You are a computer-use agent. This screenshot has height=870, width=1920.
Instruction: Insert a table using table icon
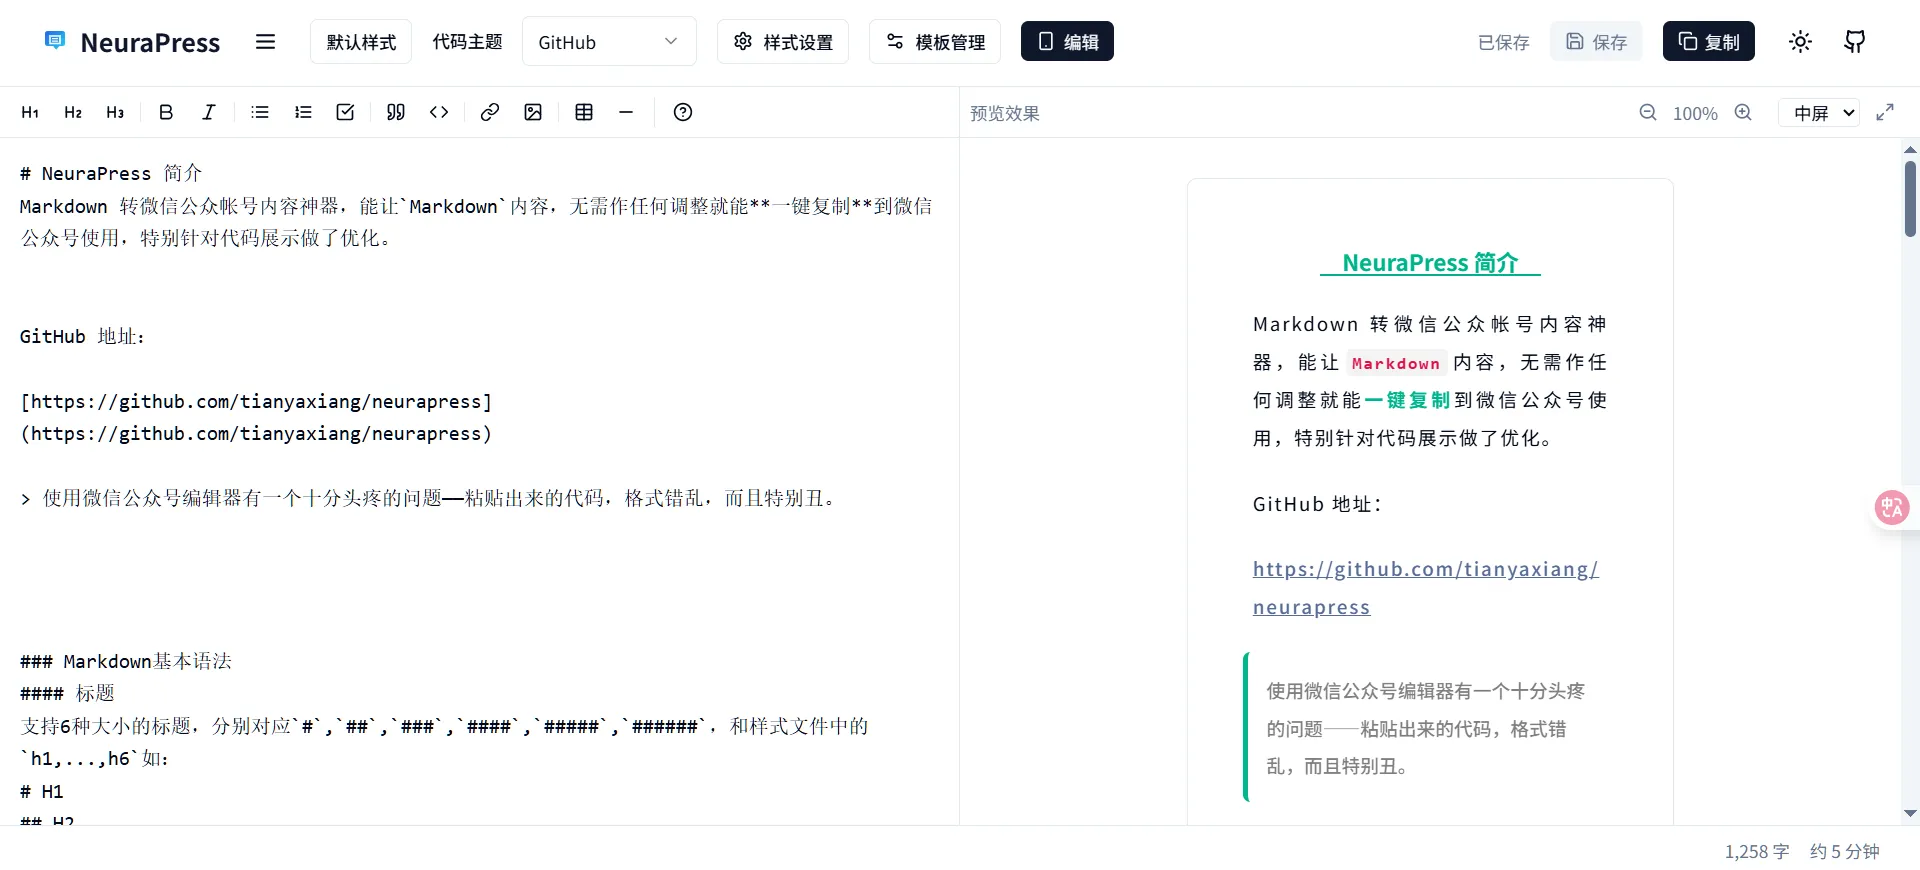[x=584, y=112]
